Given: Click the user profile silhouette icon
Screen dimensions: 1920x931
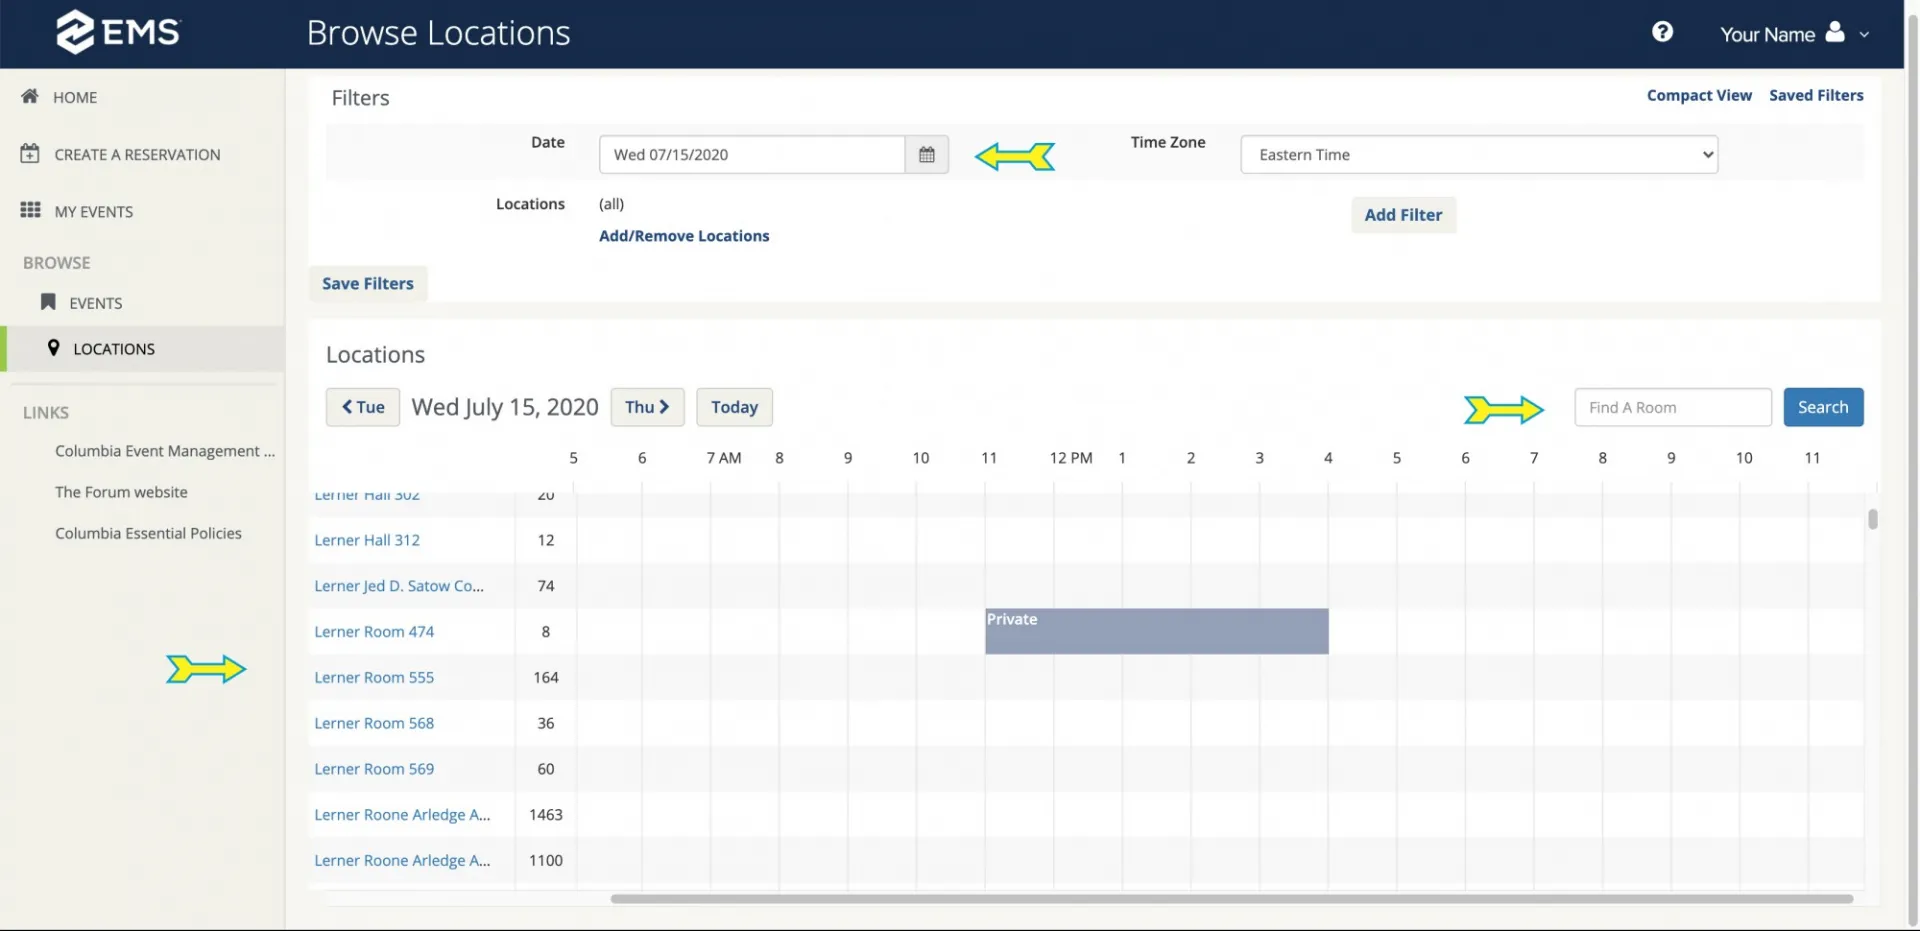Looking at the screenshot, I should 1835,32.
